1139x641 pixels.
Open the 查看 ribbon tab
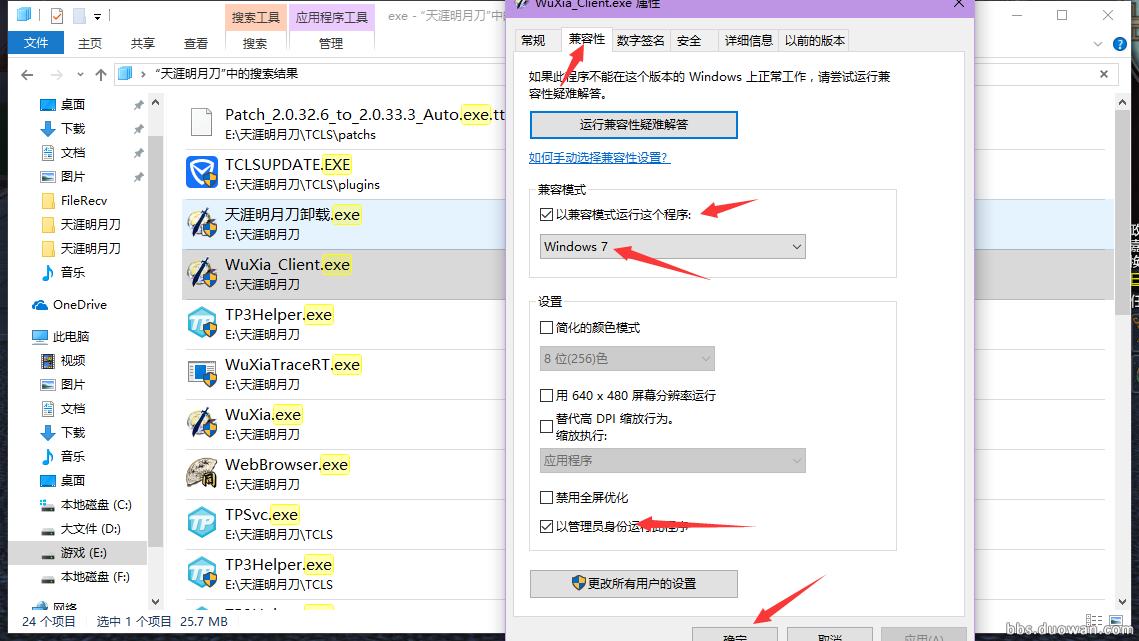[196, 43]
